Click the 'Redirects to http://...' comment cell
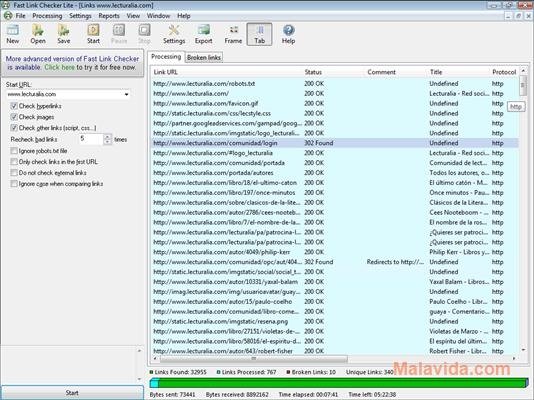This screenshot has height=400, width=534. click(x=395, y=262)
